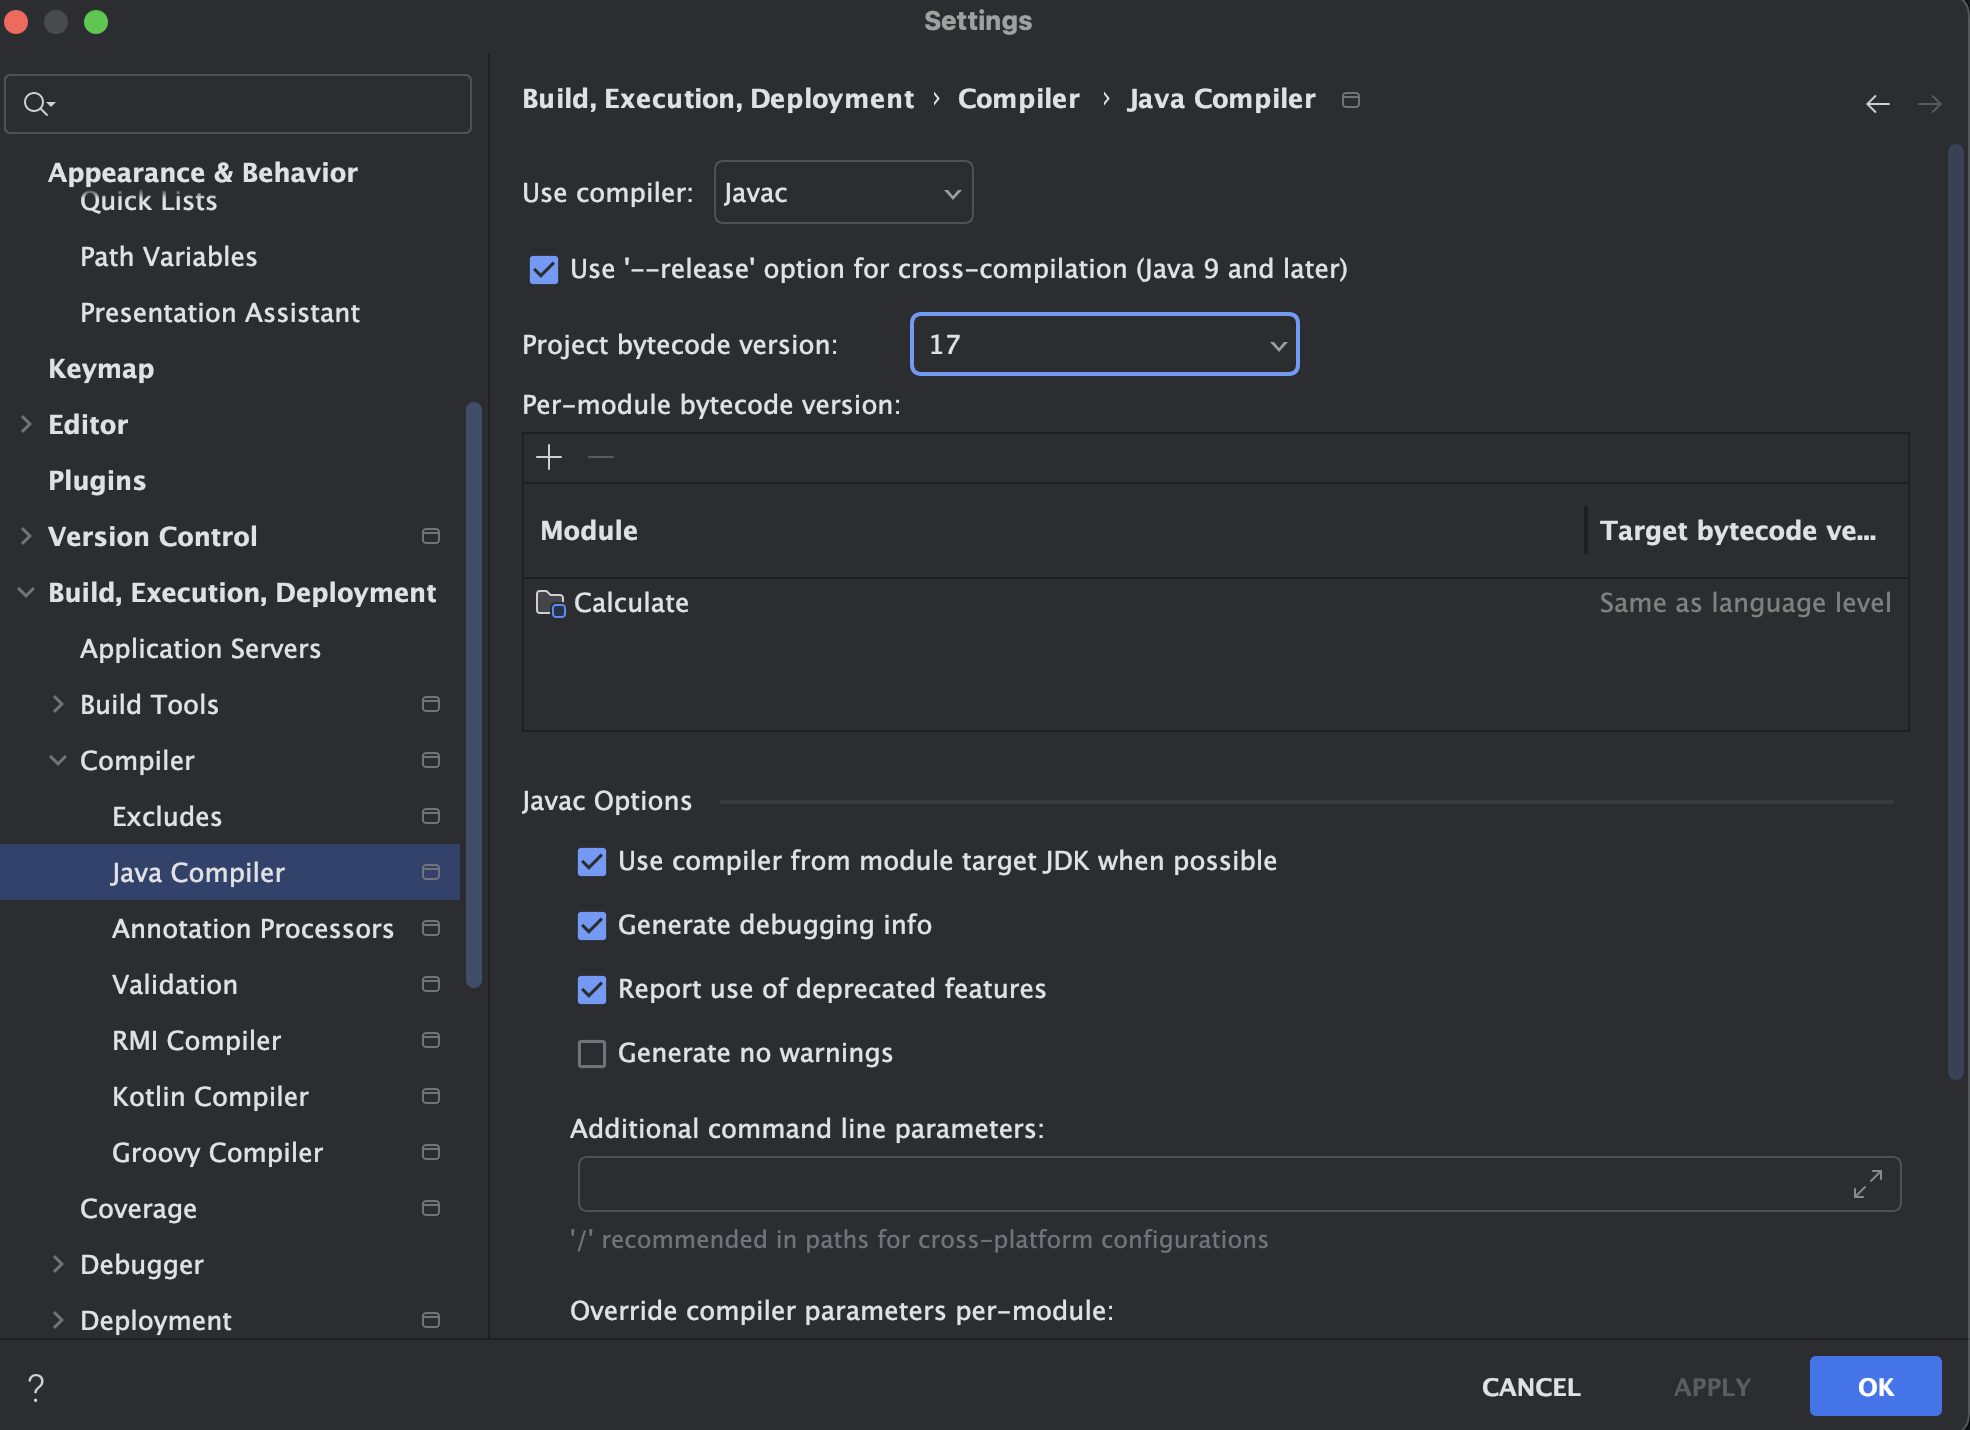Open Project bytecode version dropdown

click(x=1104, y=345)
